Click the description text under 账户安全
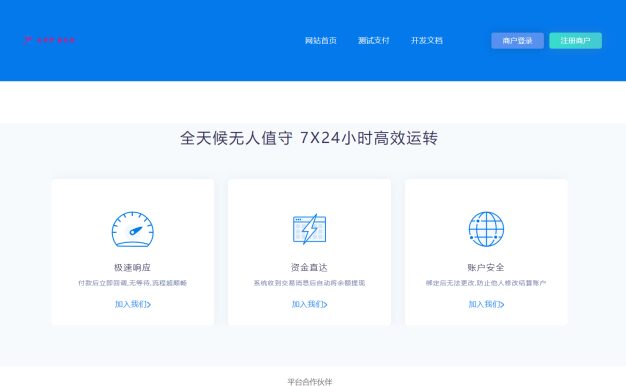 pos(486,283)
